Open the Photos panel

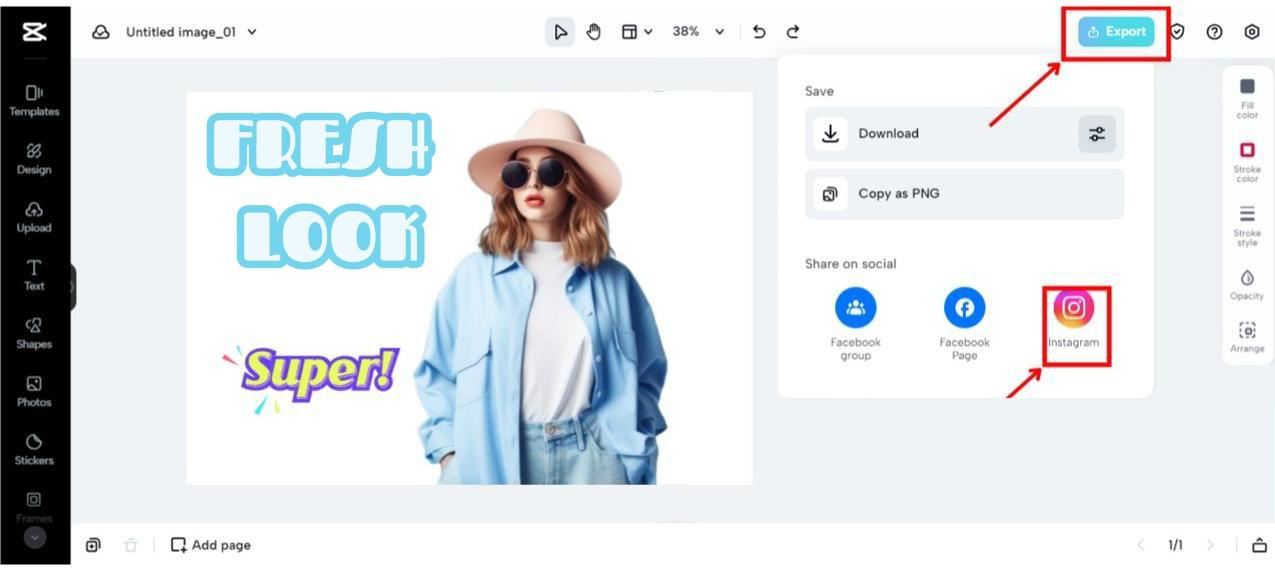tap(34, 391)
